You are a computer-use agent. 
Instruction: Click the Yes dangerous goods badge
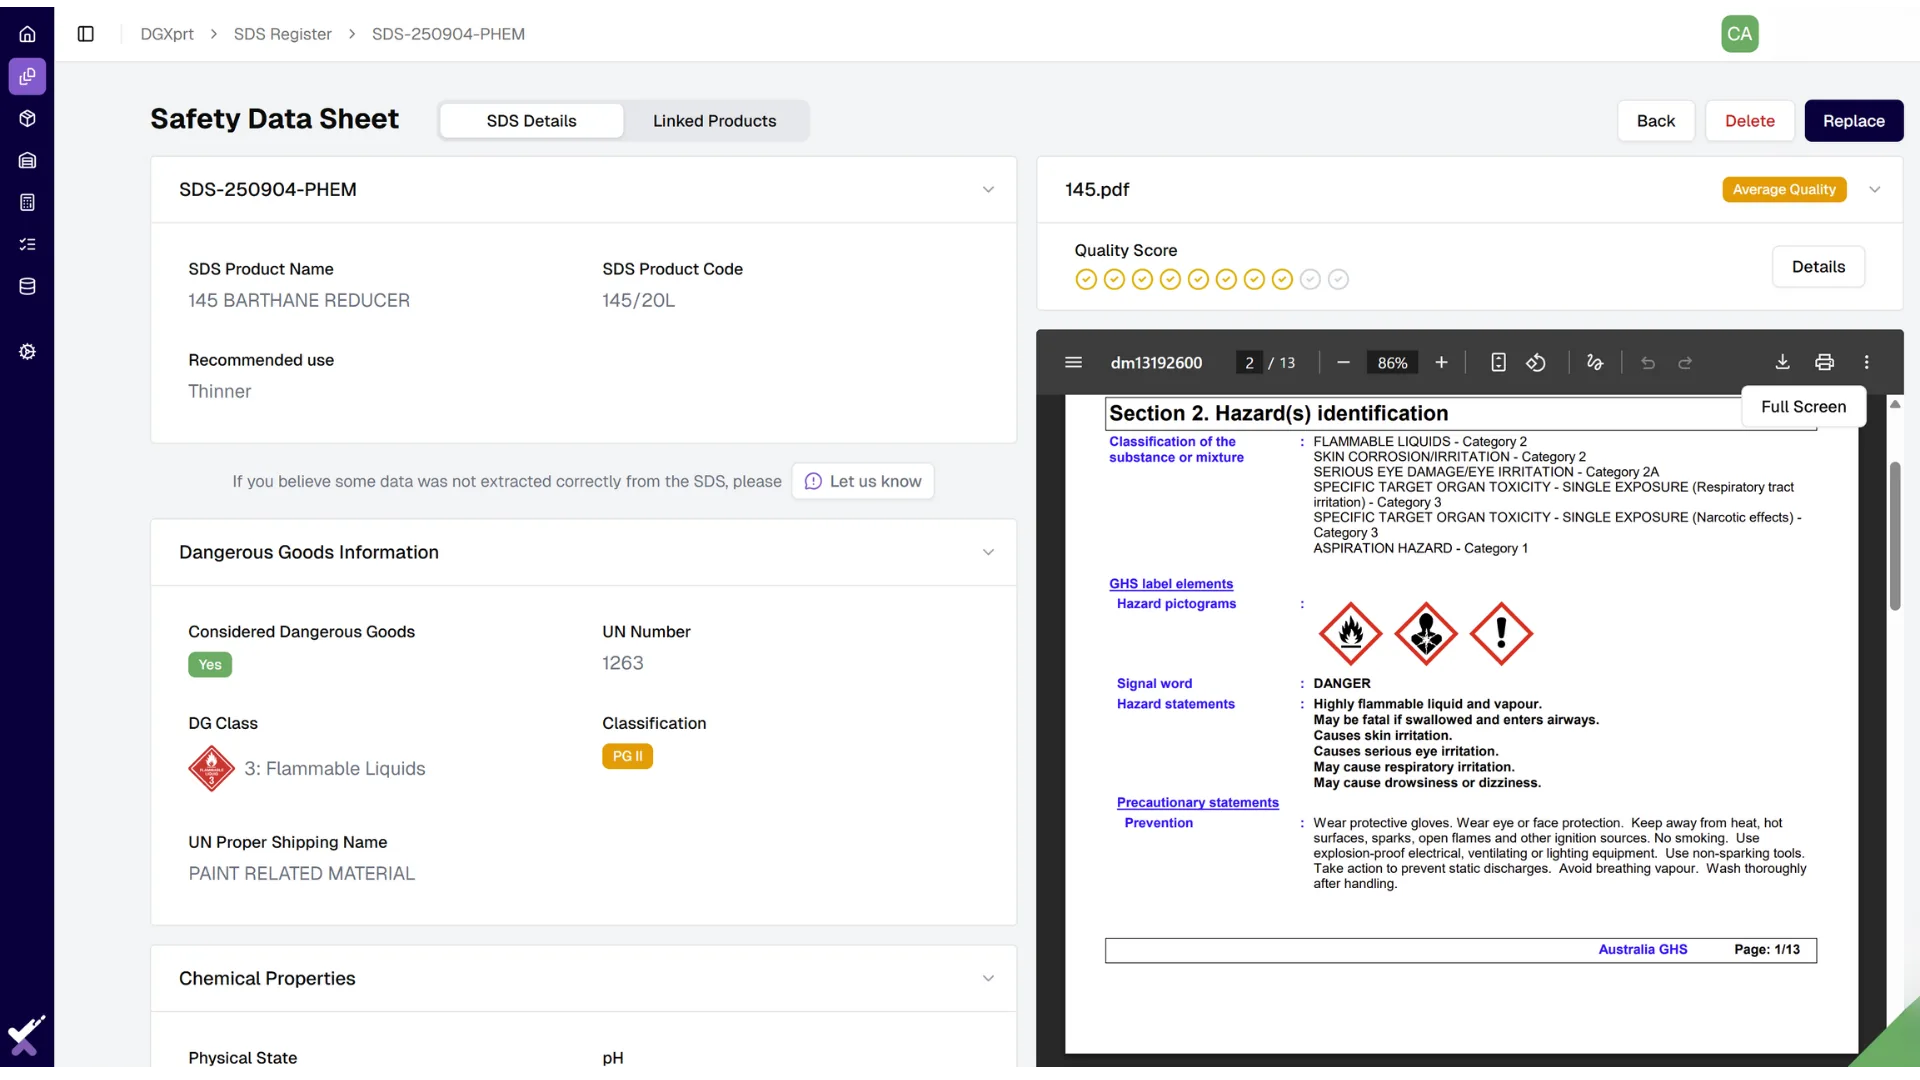coord(209,665)
